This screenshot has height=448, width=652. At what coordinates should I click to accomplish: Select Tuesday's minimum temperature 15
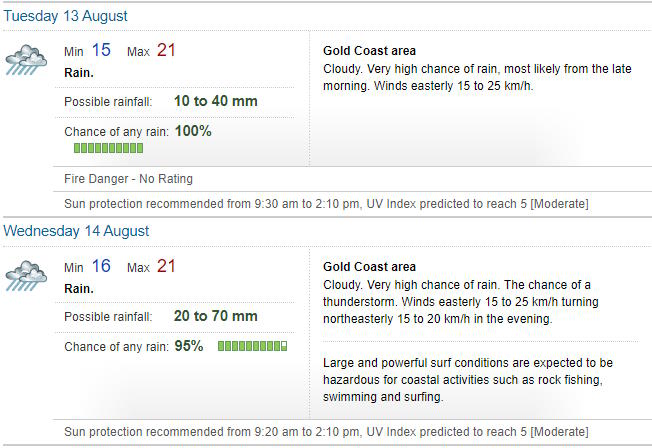pyautogui.click(x=101, y=50)
